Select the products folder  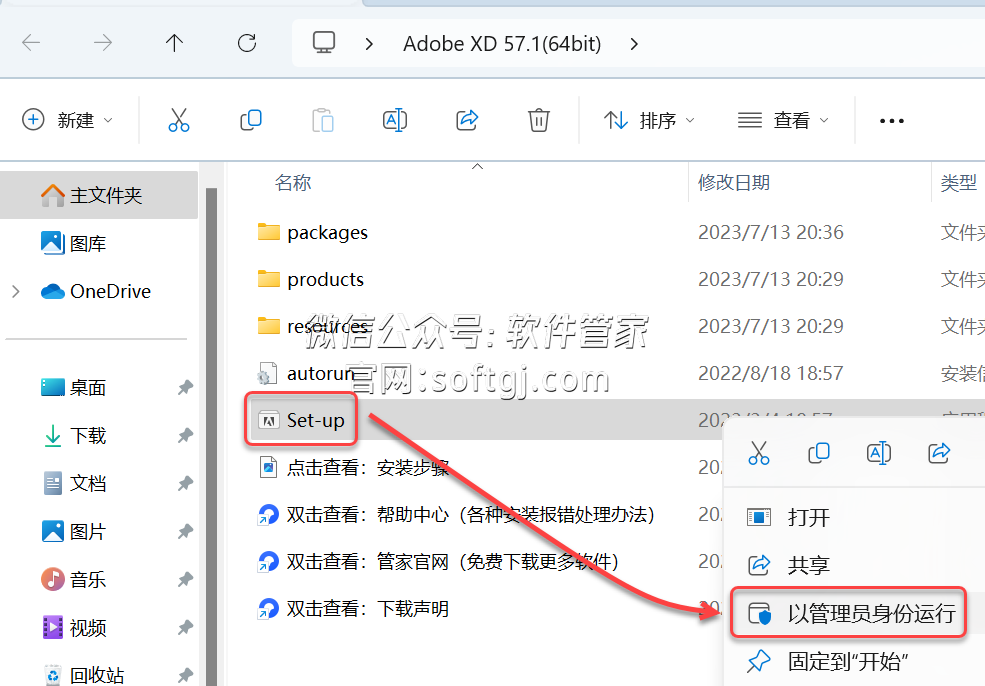[x=310, y=279]
